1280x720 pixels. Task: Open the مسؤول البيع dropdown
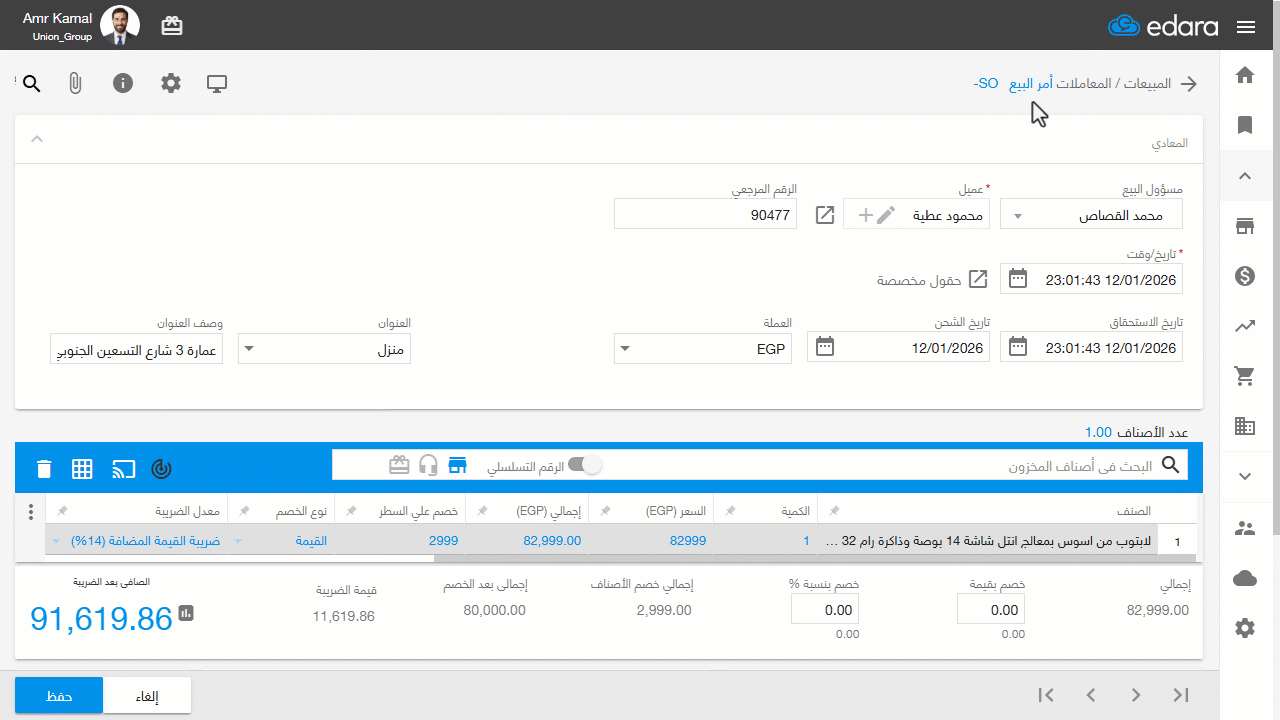(1091, 215)
